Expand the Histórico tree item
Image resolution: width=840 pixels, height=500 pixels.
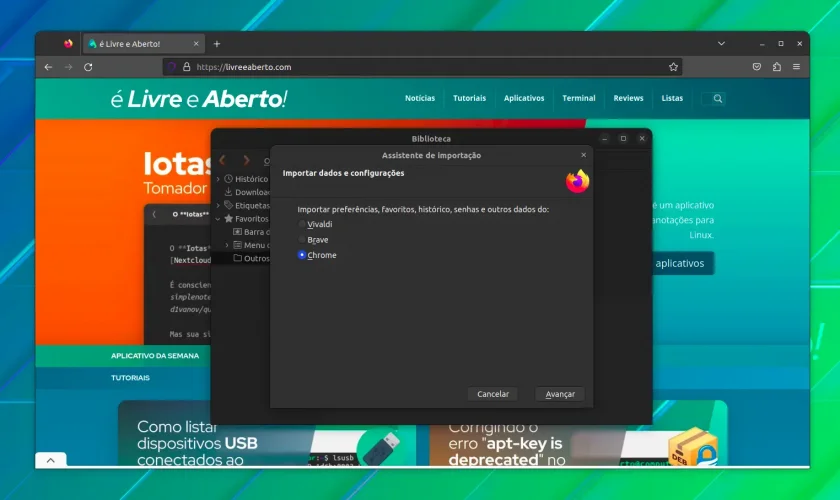point(218,179)
